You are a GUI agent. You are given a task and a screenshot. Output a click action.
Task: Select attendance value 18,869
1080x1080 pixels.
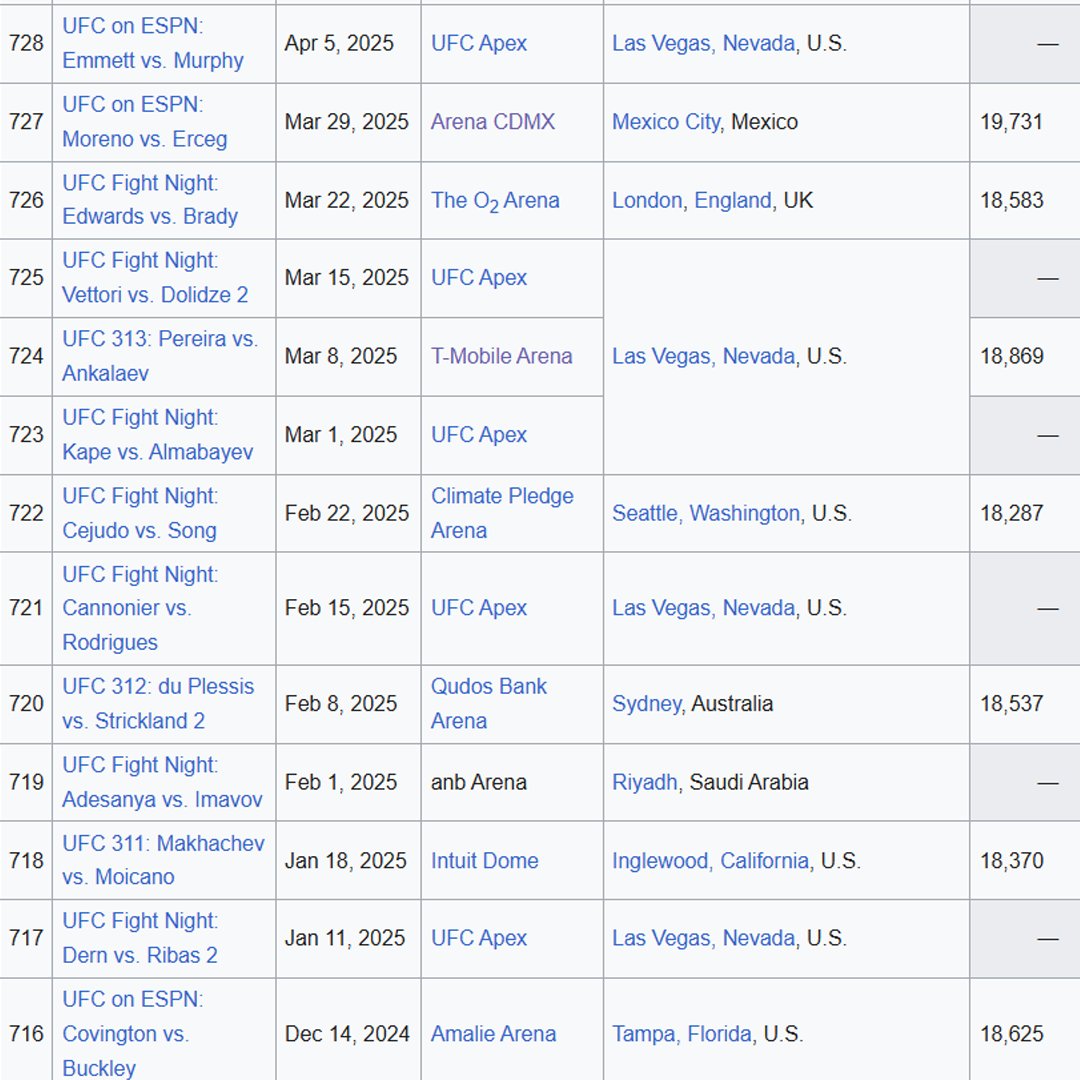tap(1011, 356)
